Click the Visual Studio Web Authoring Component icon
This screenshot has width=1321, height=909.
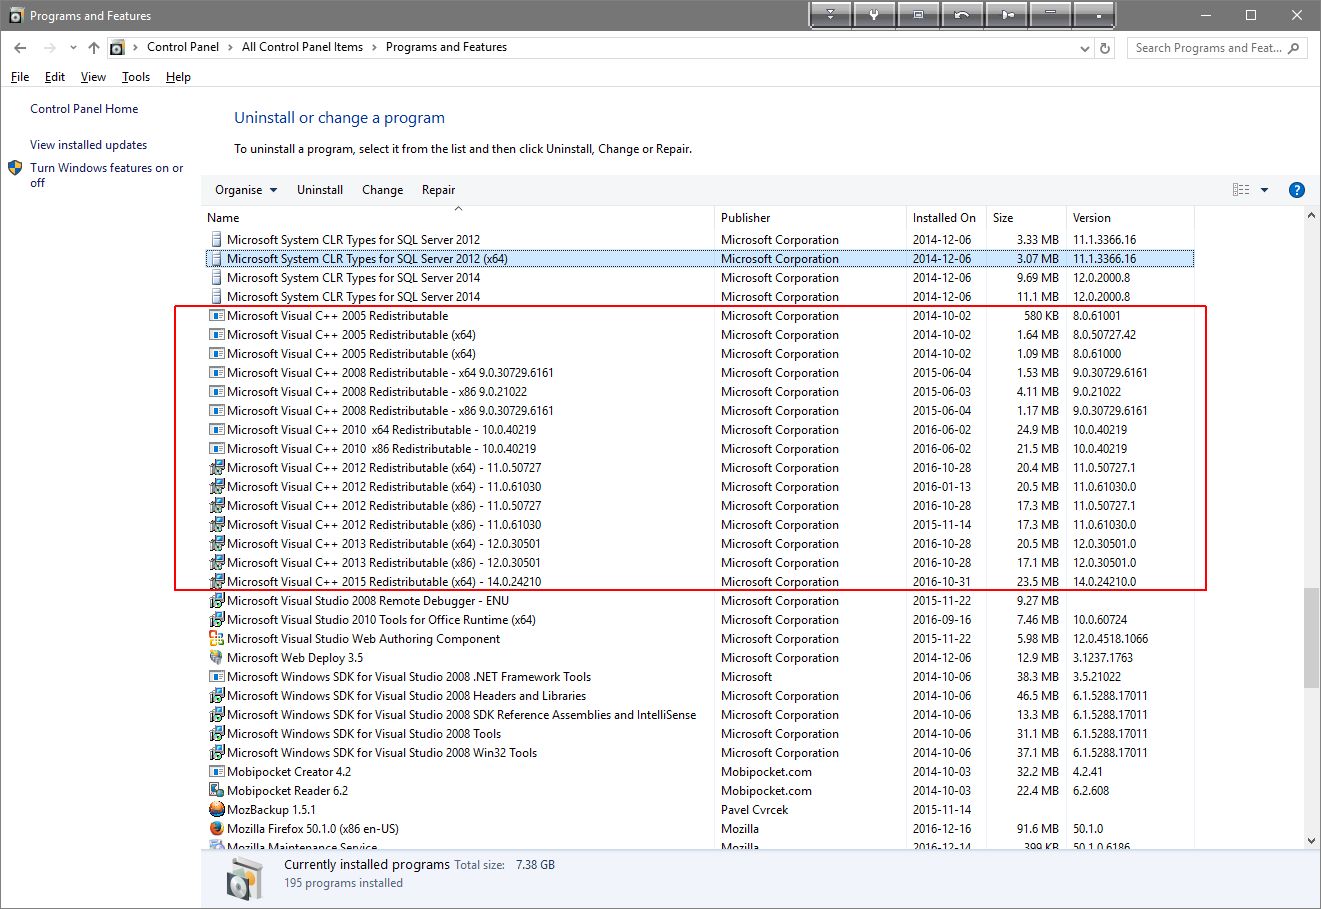217,639
